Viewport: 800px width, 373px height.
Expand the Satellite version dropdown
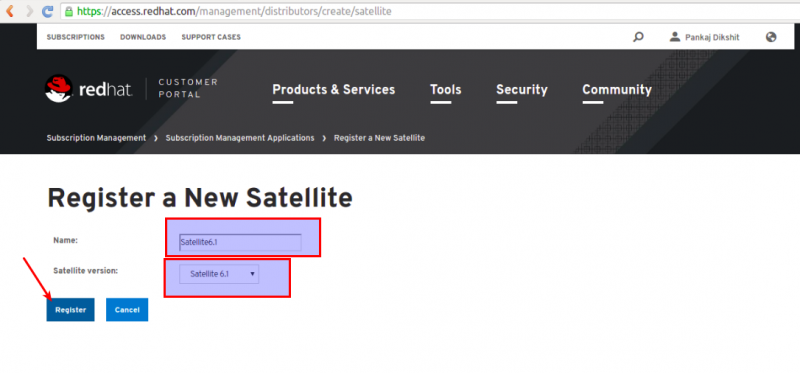(x=219, y=274)
